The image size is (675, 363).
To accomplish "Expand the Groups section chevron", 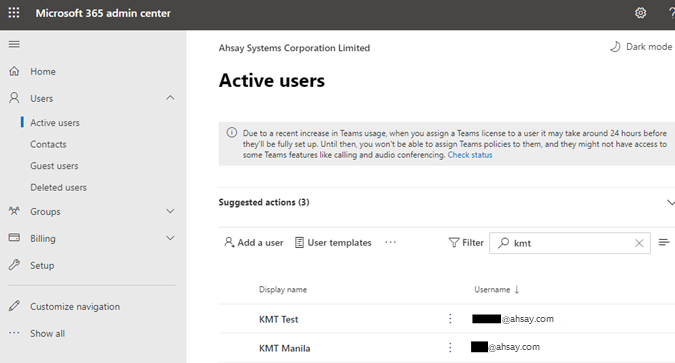I will coord(170,211).
